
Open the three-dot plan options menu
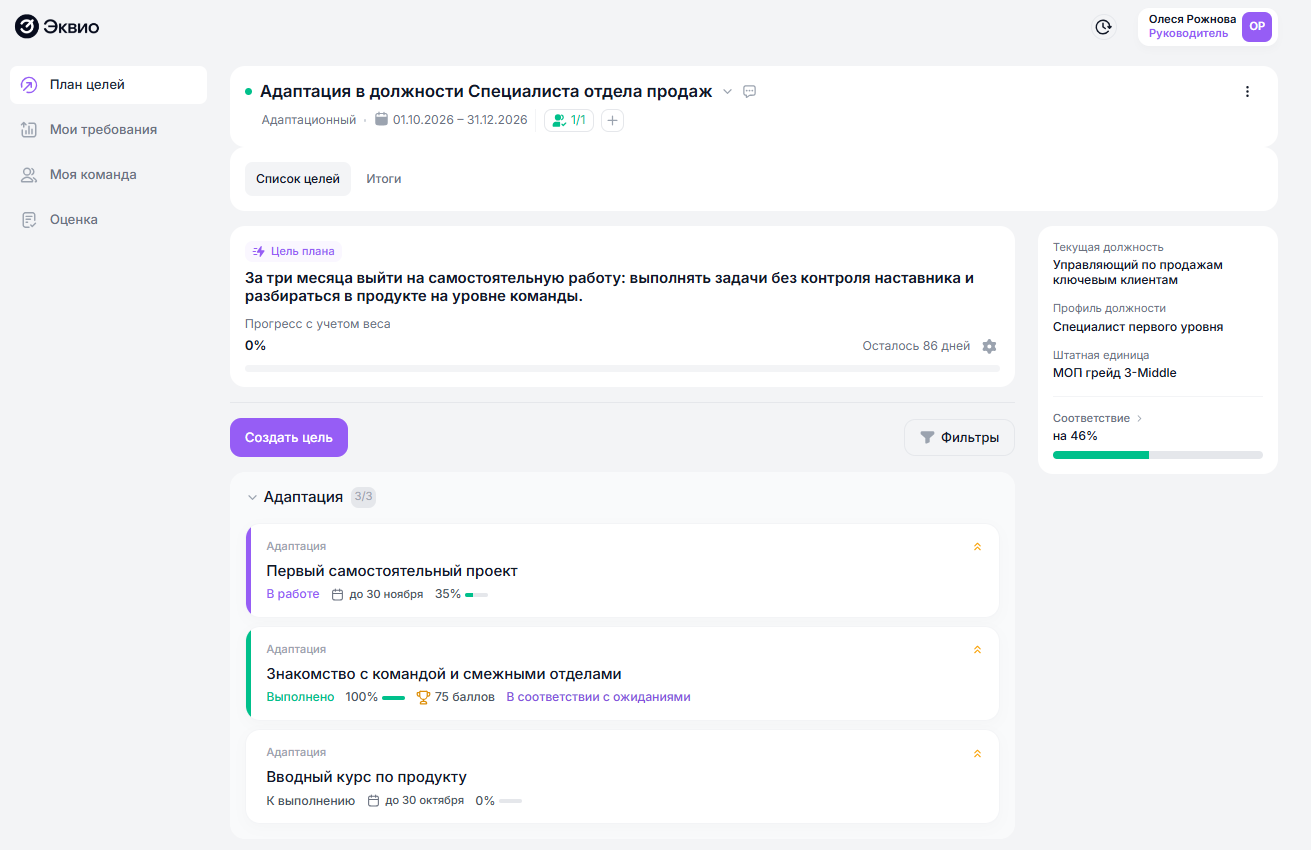tap(1247, 92)
